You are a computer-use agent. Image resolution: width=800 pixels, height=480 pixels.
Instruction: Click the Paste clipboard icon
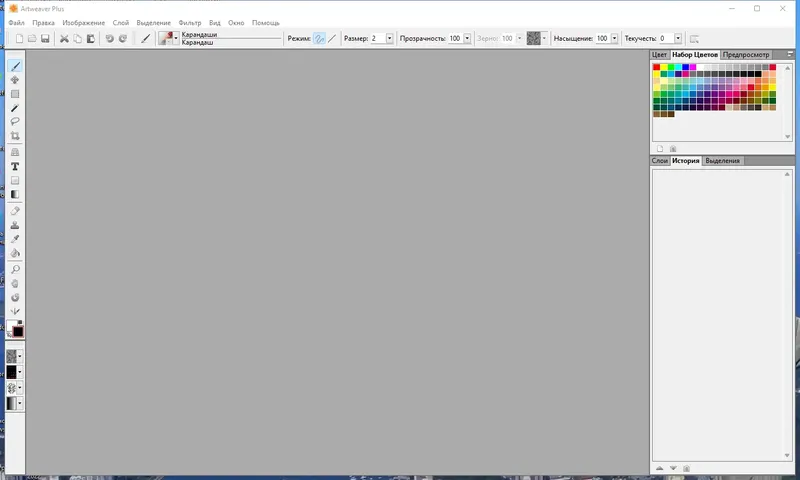coord(90,39)
